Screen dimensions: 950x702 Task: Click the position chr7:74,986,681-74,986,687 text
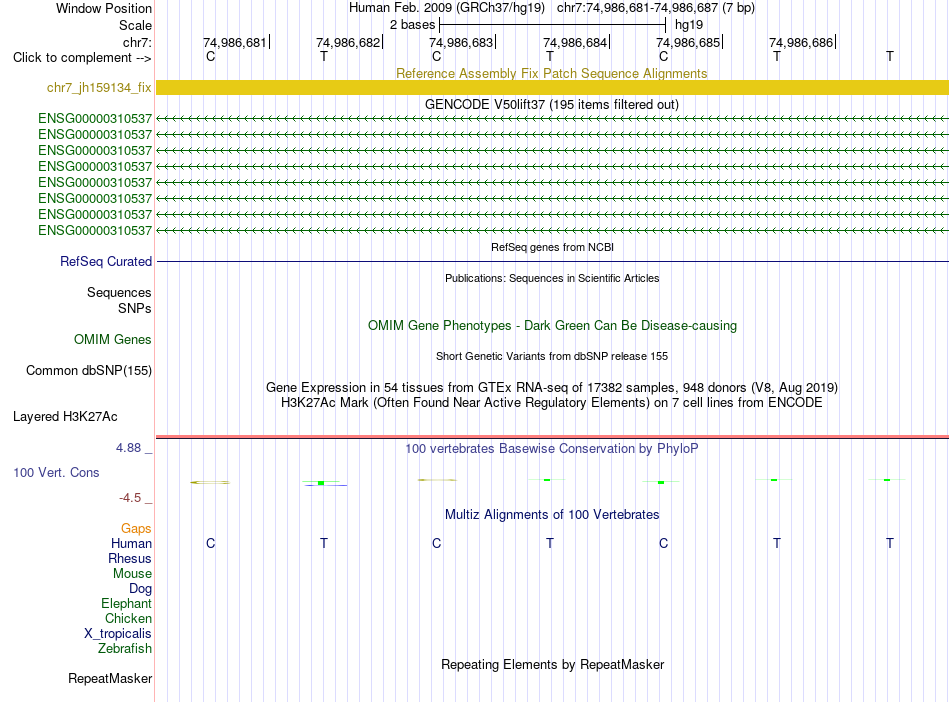637,8
